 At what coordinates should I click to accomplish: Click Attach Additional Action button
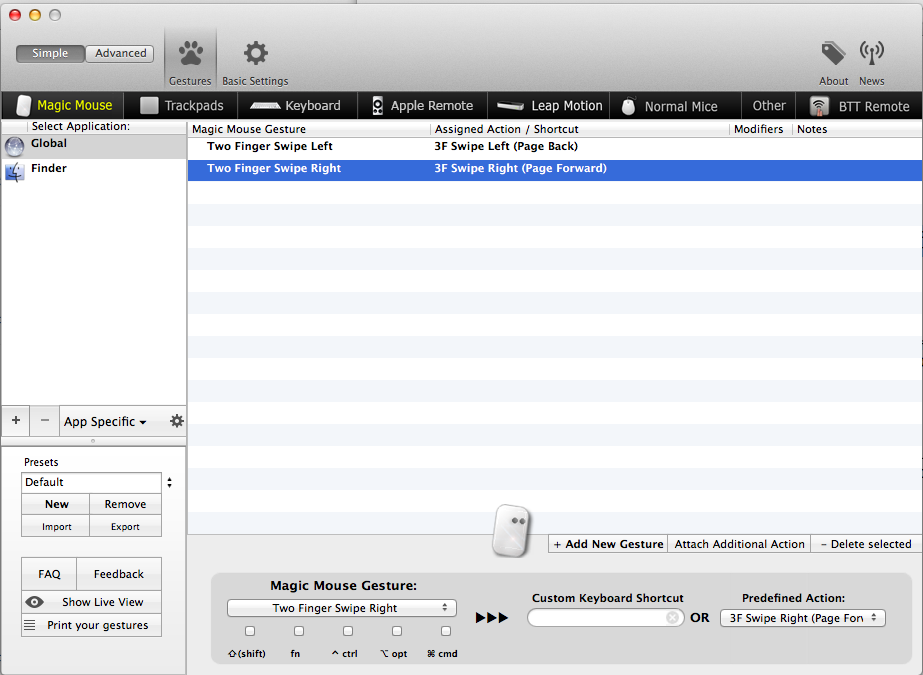(739, 544)
